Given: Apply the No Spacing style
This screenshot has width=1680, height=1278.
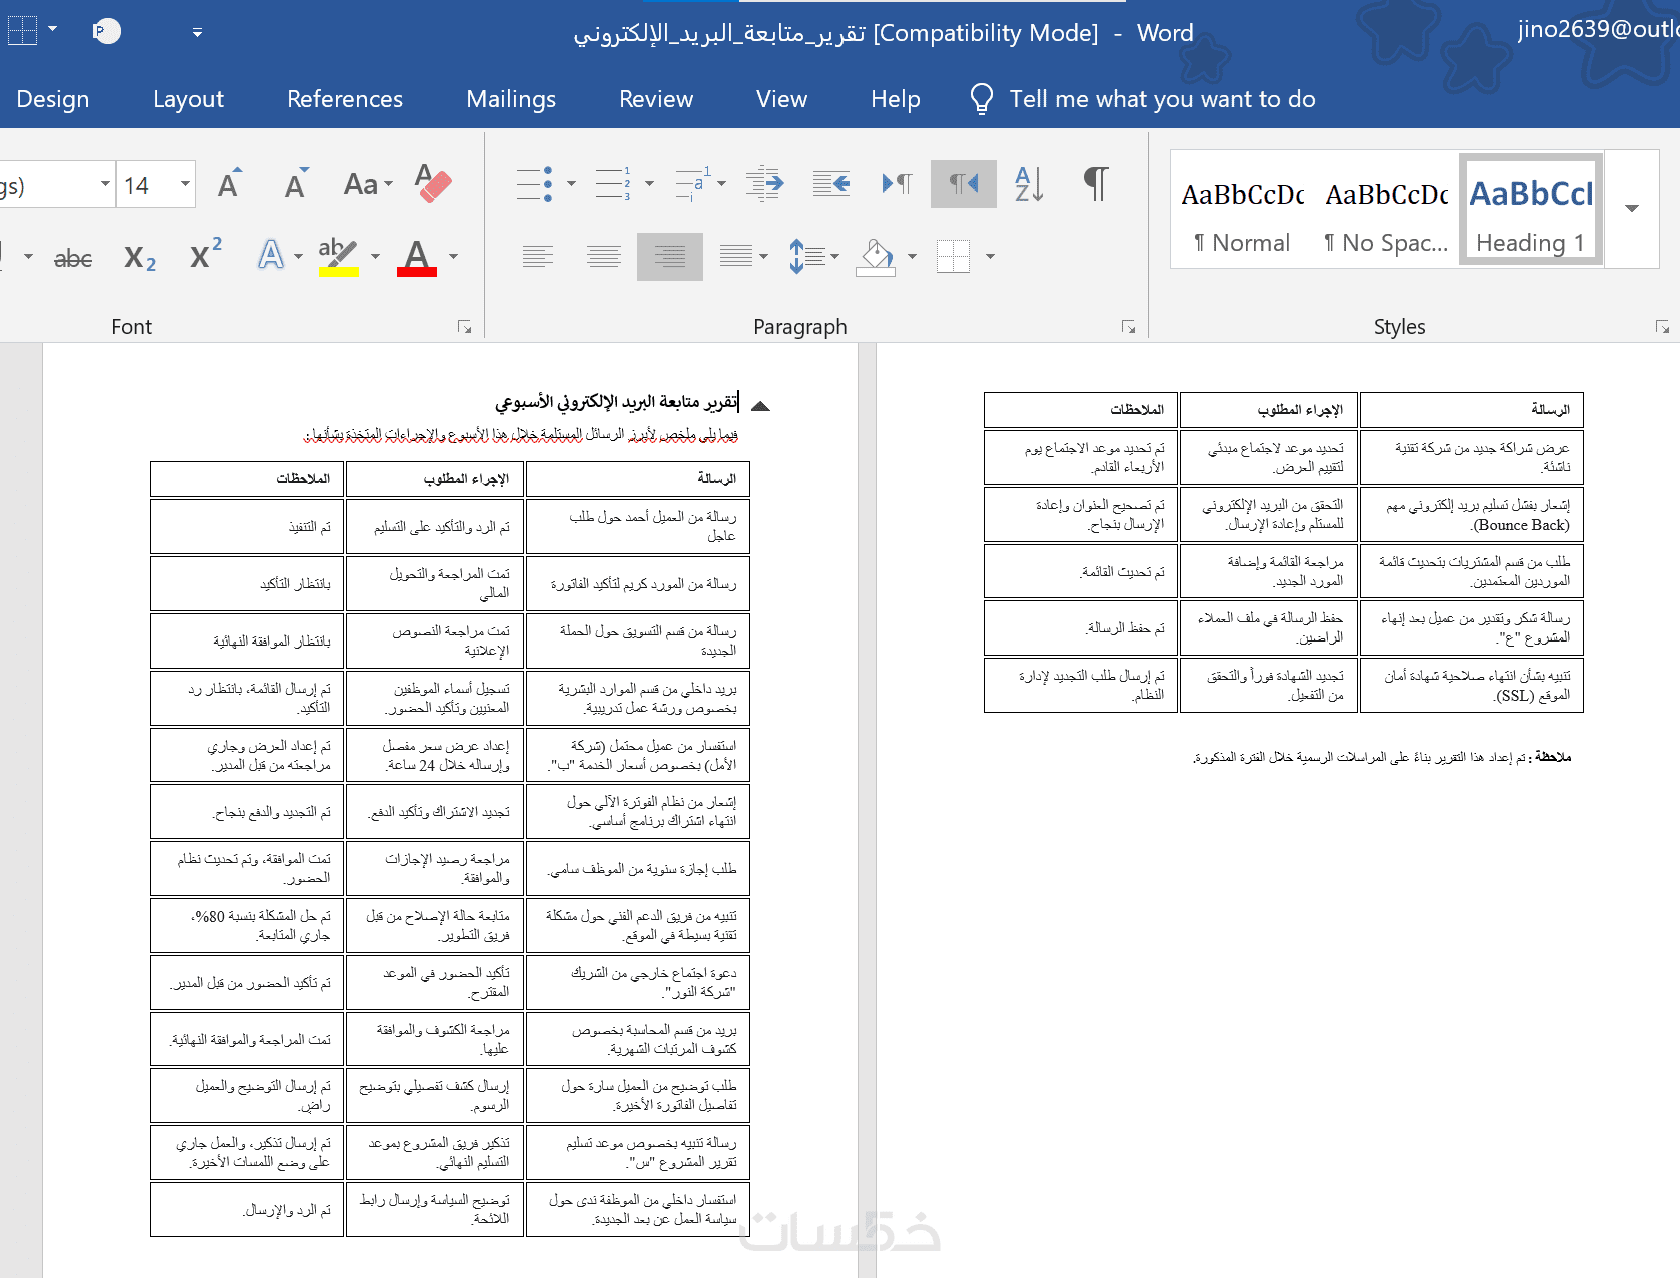Looking at the screenshot, I should [x=1386, y=209].
